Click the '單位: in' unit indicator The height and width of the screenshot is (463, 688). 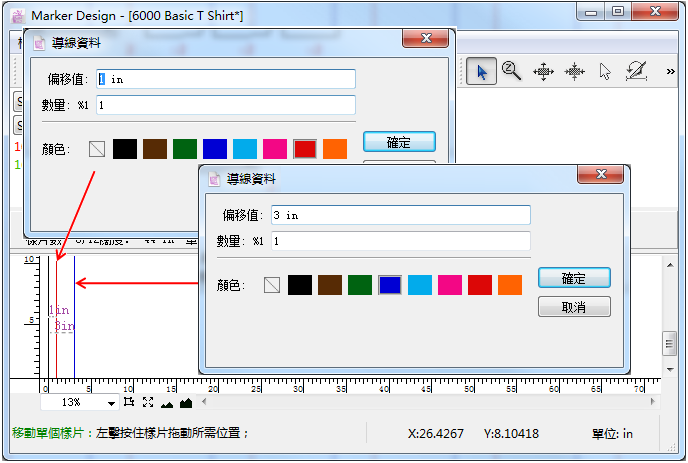(612, 434)
